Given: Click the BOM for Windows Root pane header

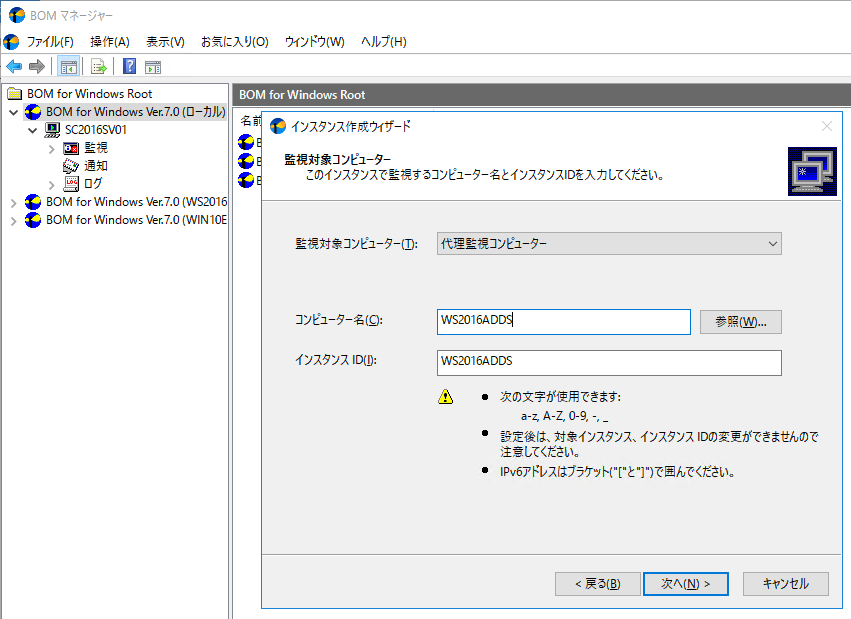Looking at the screenshot, I should (x=541, y=94).
